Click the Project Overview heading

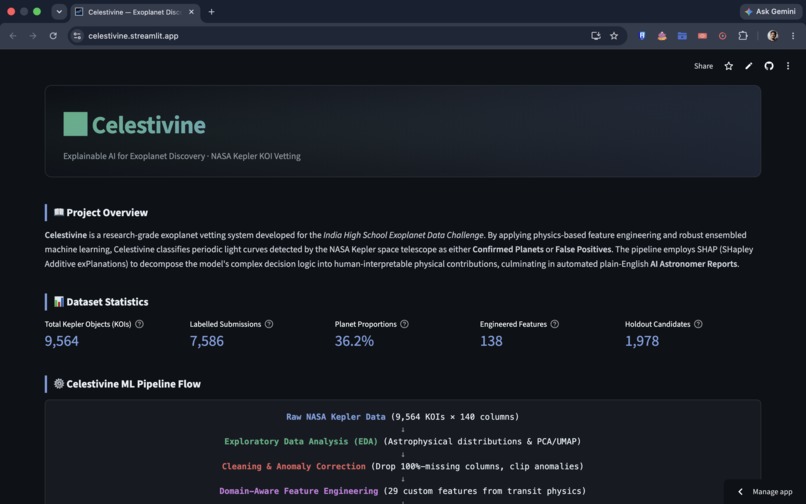click(107, 212)
